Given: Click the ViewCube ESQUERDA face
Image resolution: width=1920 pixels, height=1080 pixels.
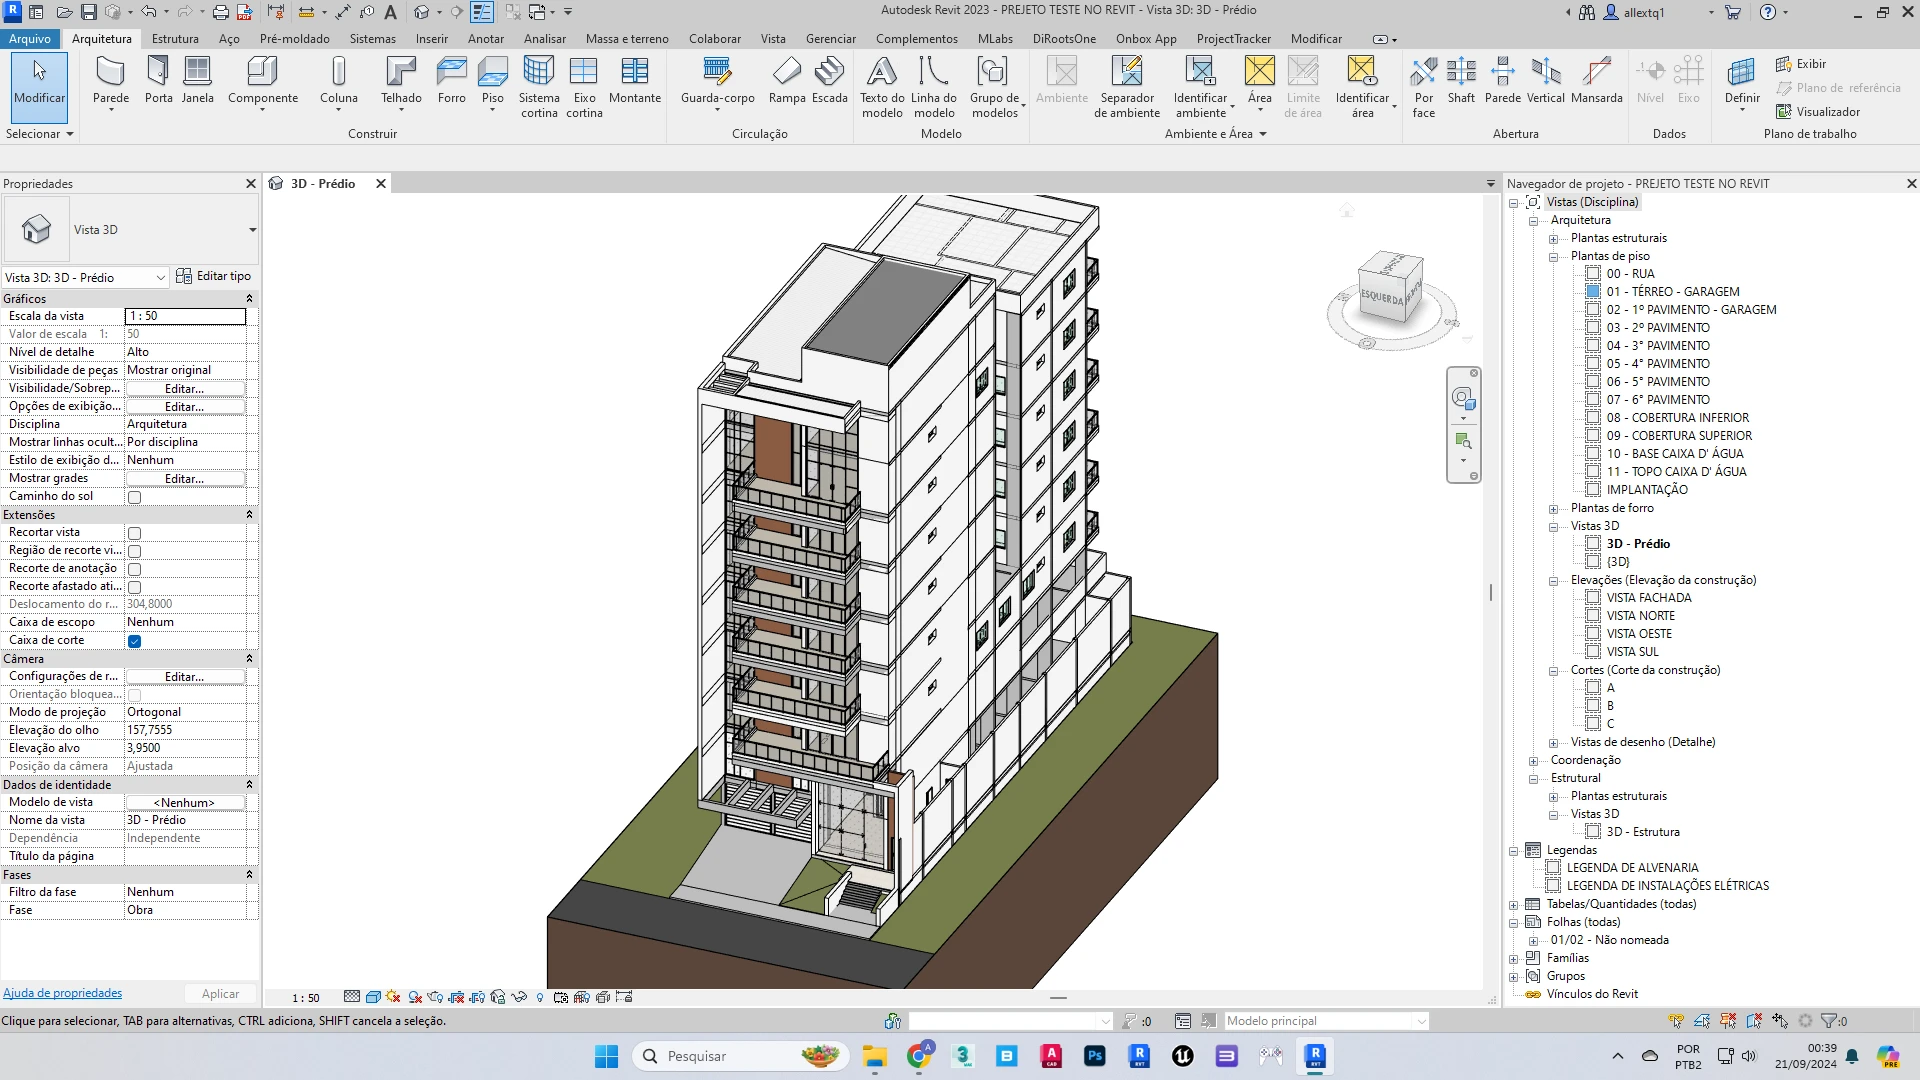Looking at the screenshot, I should (1381, 298).
